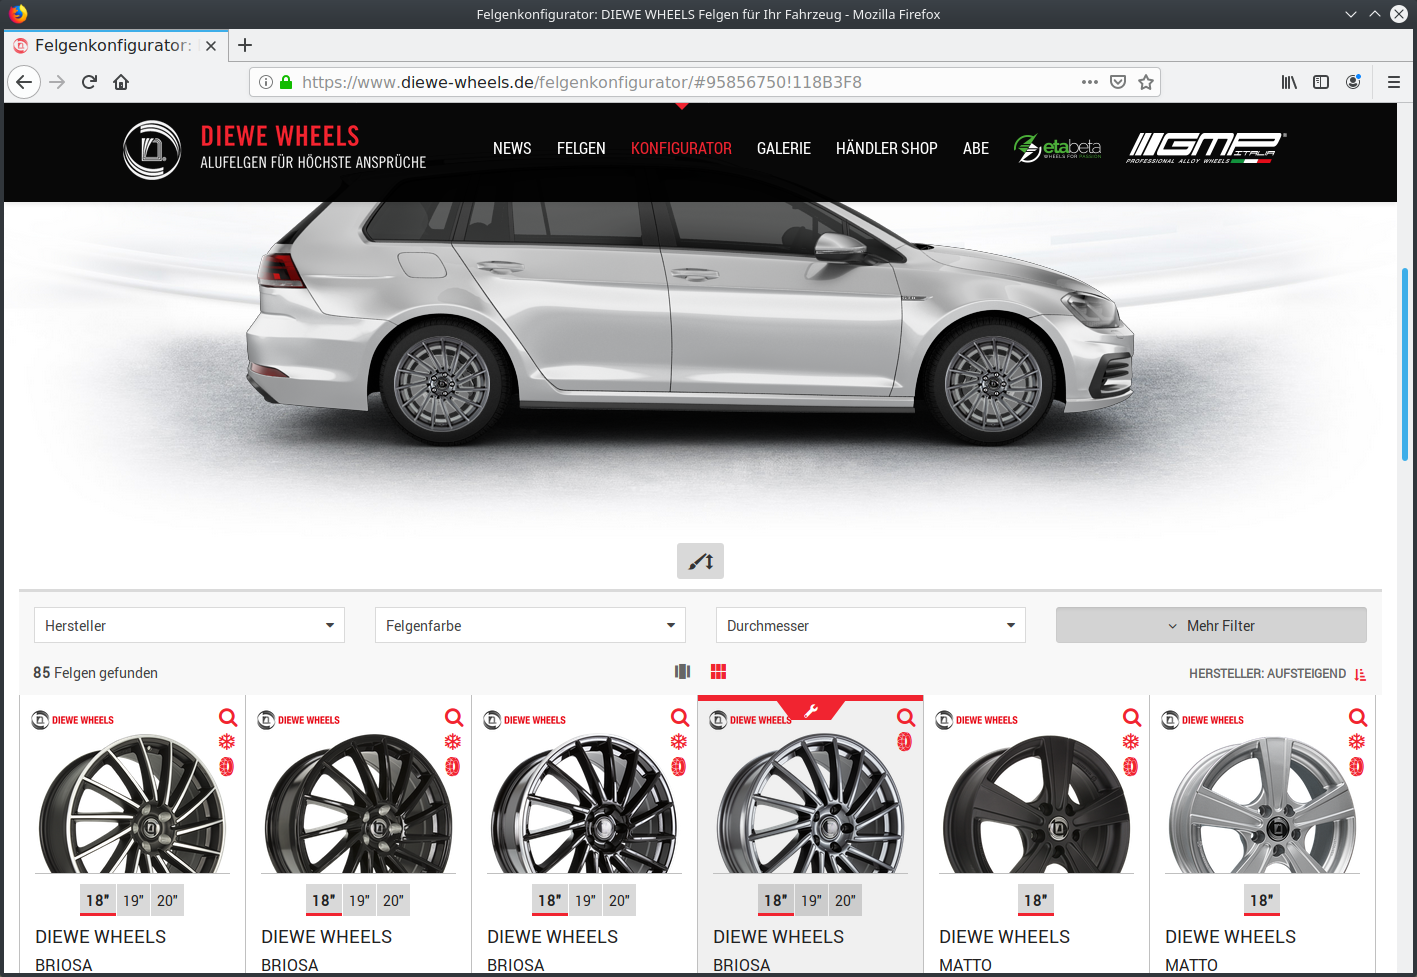Select 18" on the selected grey BRIOSA
Image resolution: width=1417 pixels, height=977 pixels.
click(776, 901)
